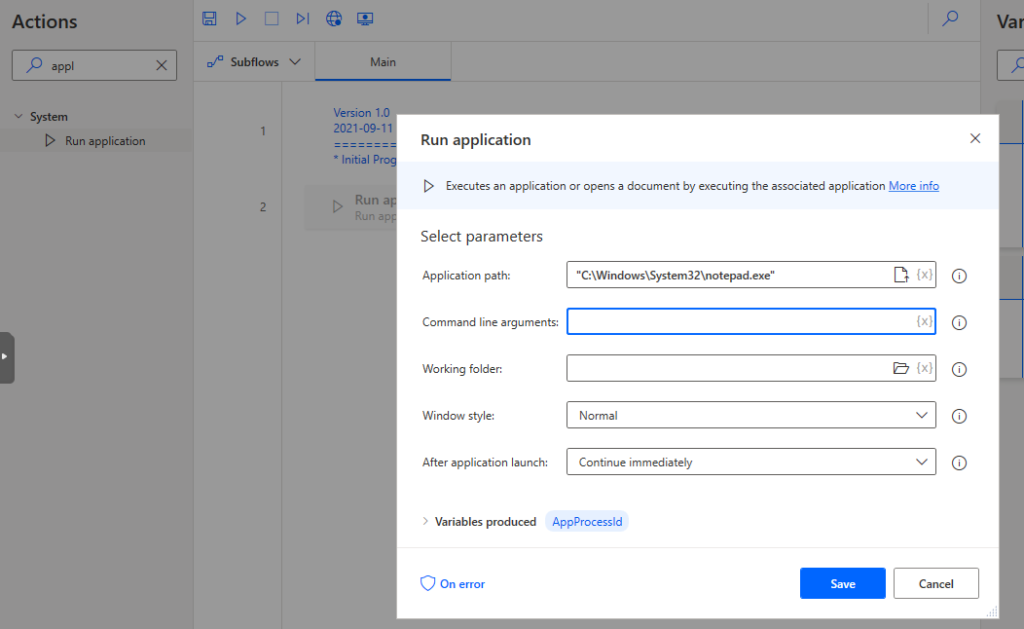The image size is (1024, 629).
Task: Show info for After application launch
Action: 959,463
